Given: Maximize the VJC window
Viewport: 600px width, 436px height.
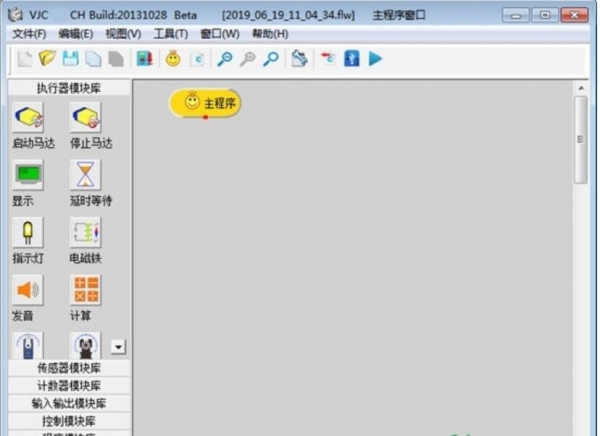Looking at the screenshot, I should [x=545, y=15].
